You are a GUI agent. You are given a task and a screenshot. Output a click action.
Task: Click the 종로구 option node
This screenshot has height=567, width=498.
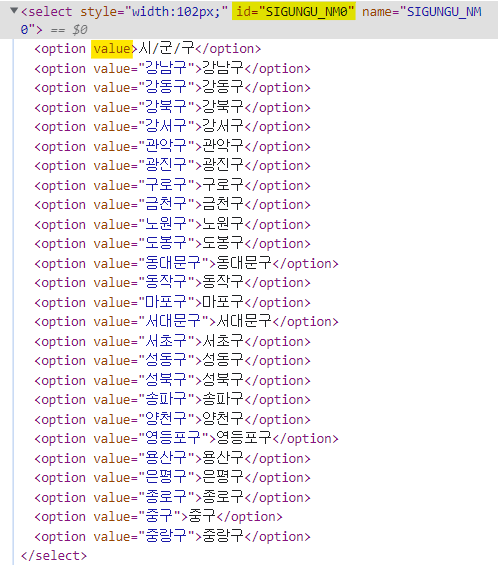coord(172,498)
